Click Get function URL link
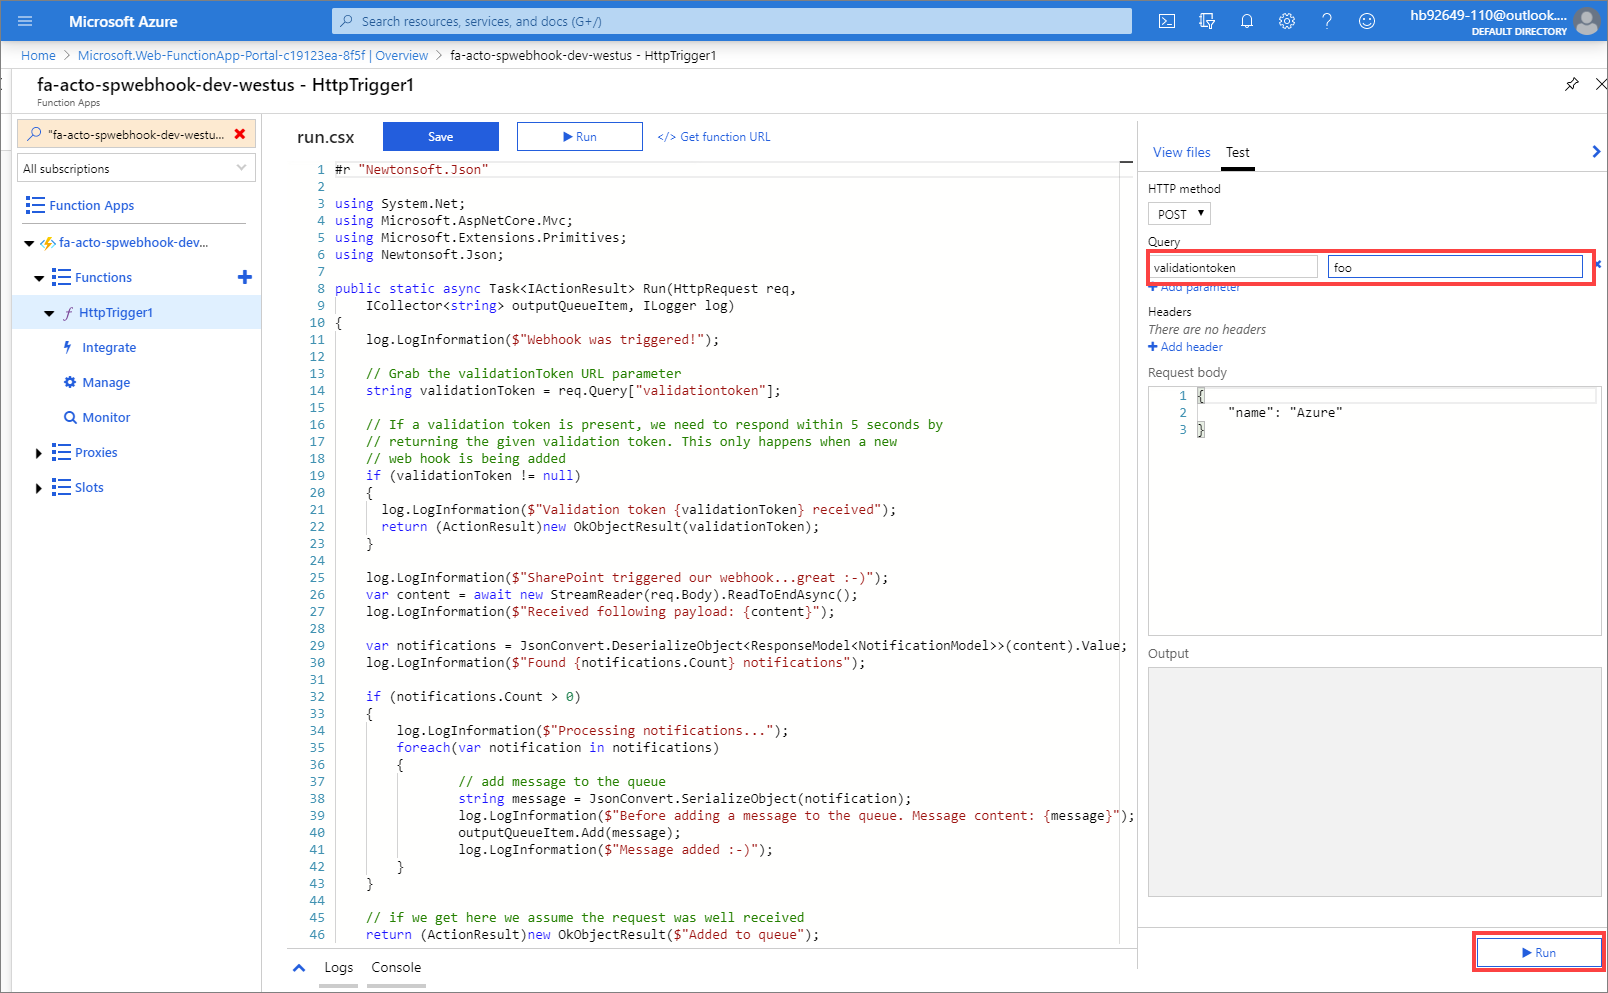 [x=714, y=137]
